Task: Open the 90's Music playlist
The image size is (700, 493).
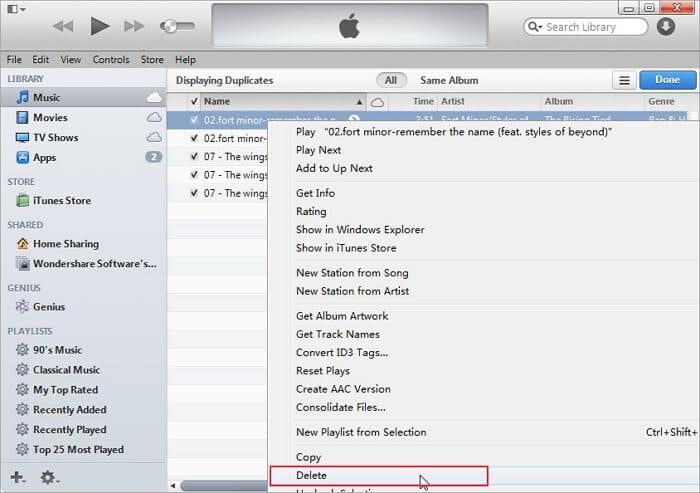Action: click(83, 350)
